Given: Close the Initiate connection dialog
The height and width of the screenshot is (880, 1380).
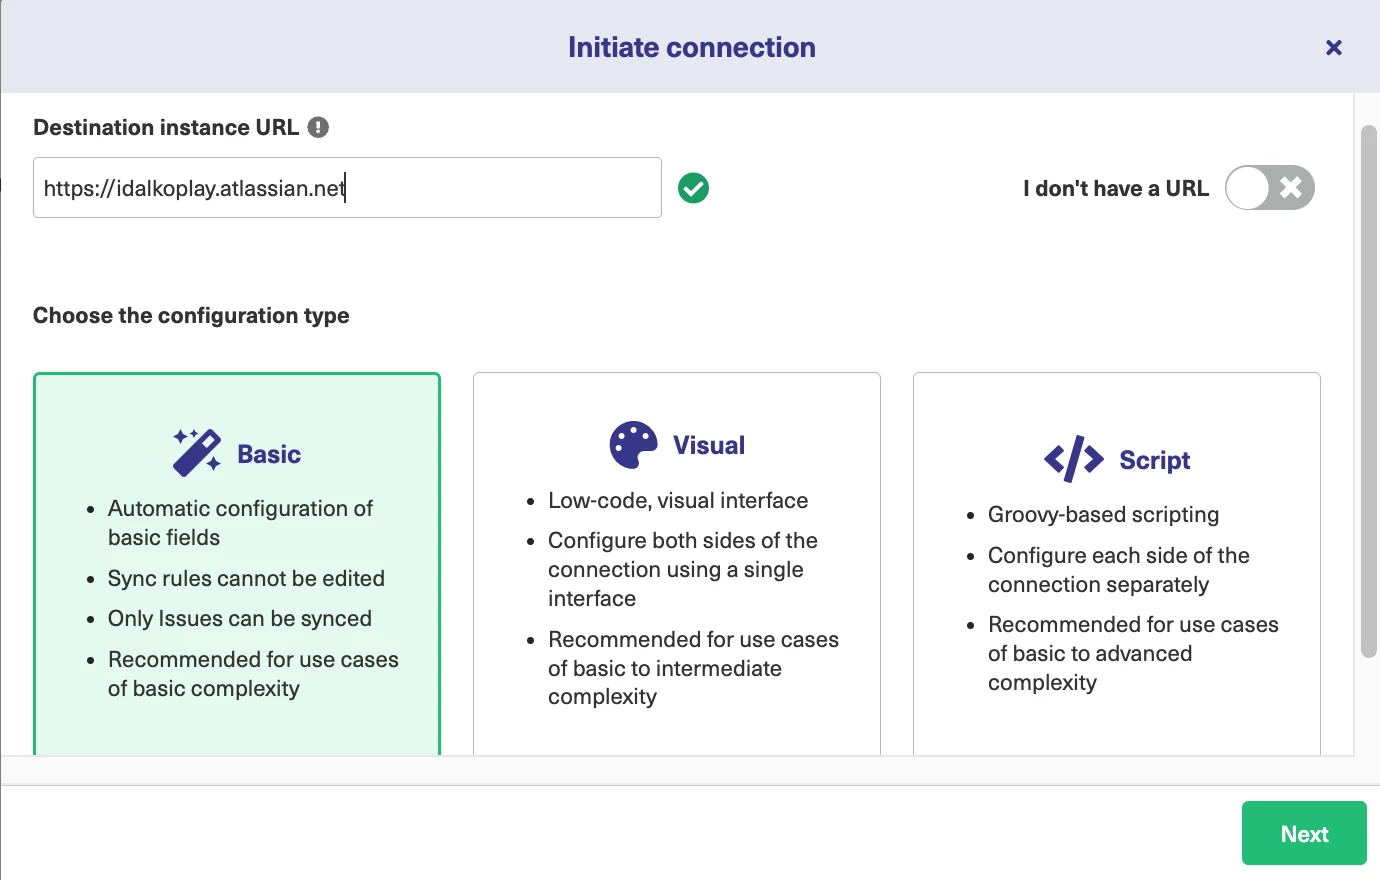Looking at the screenshot, I should pyautogui.click(x=1333, y=47).
